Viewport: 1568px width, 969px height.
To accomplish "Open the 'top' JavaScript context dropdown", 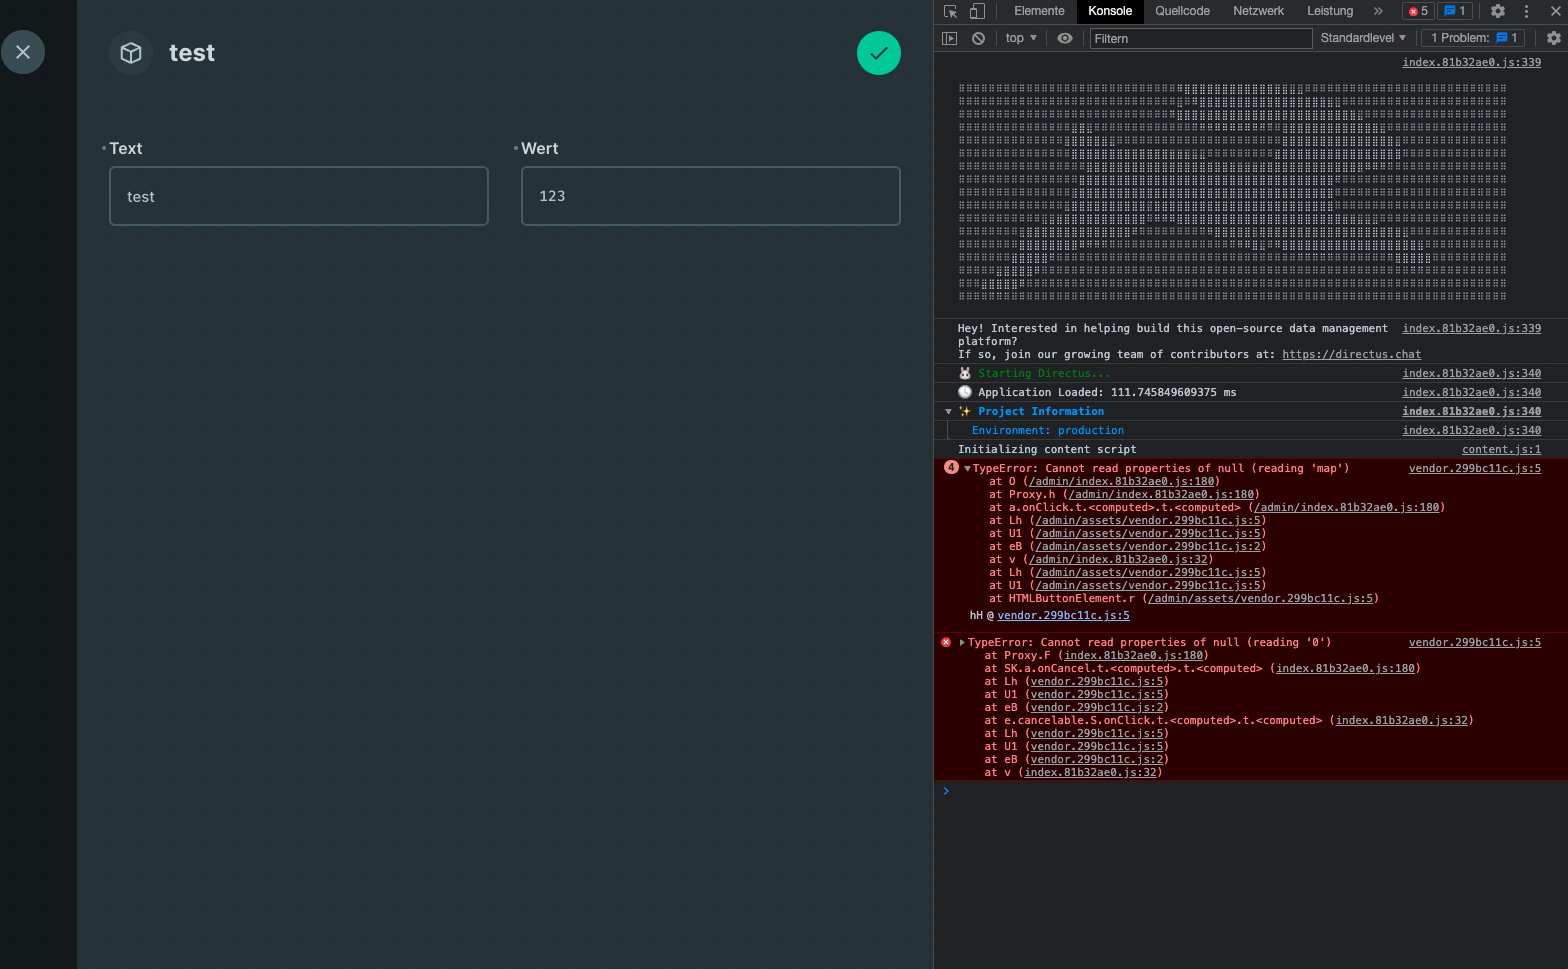I will pos(1021,38).
